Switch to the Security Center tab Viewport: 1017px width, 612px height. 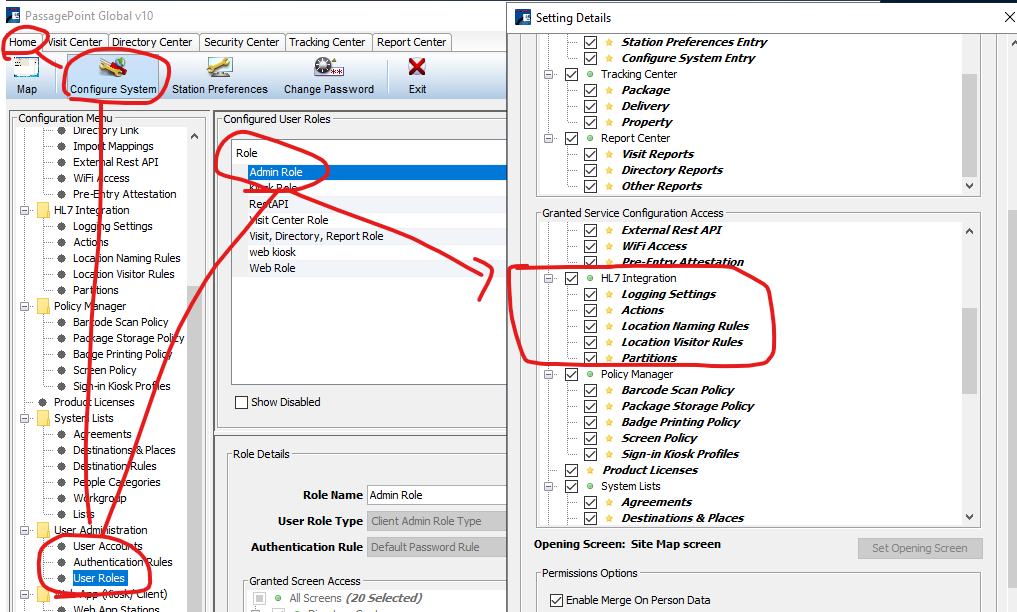tap(241, 42)
